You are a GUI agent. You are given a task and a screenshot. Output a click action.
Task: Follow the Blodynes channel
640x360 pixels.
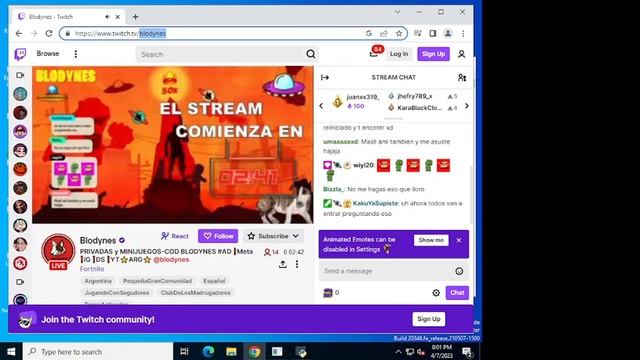click(x=218, y=236)
